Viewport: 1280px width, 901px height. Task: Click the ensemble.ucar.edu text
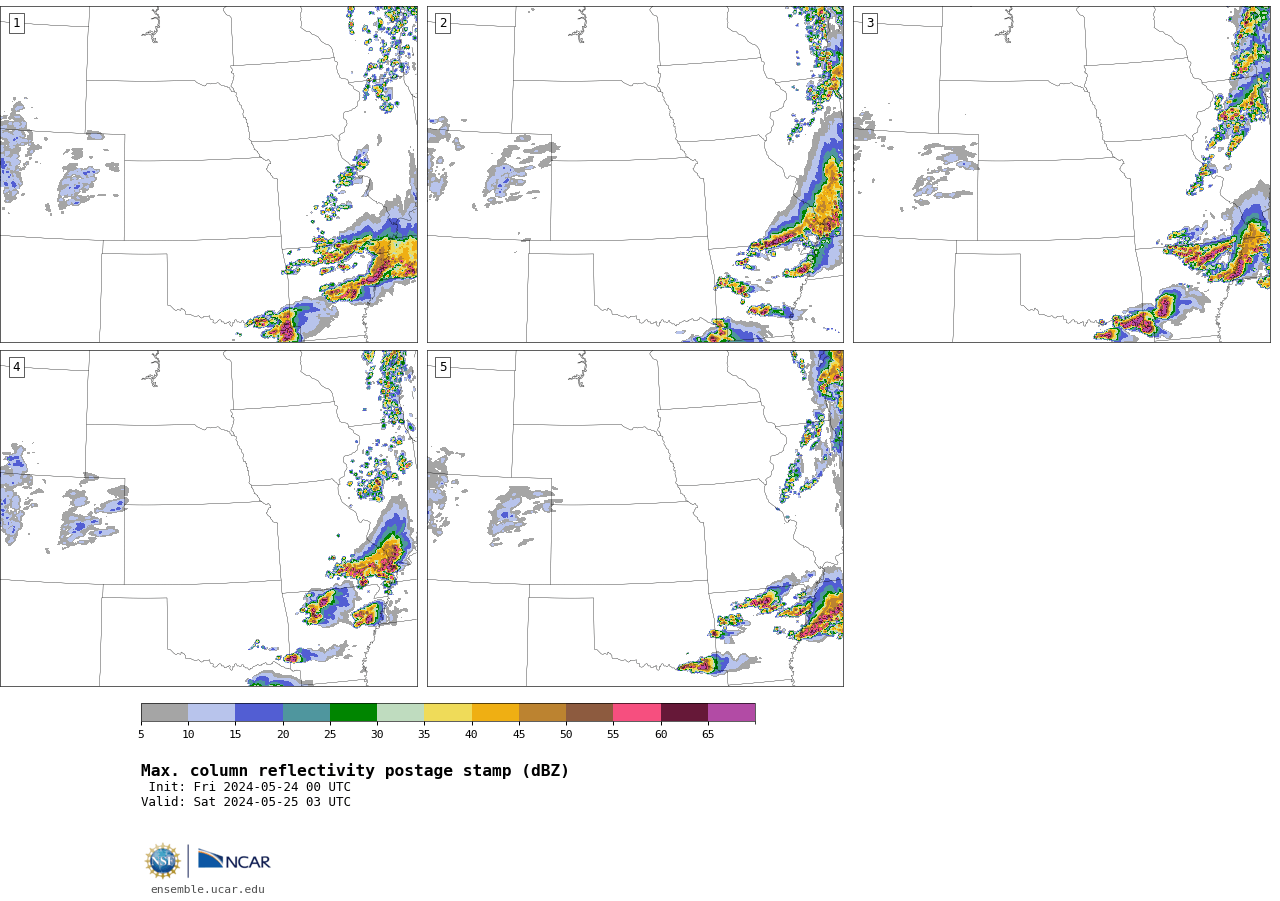tap(208, 889)
